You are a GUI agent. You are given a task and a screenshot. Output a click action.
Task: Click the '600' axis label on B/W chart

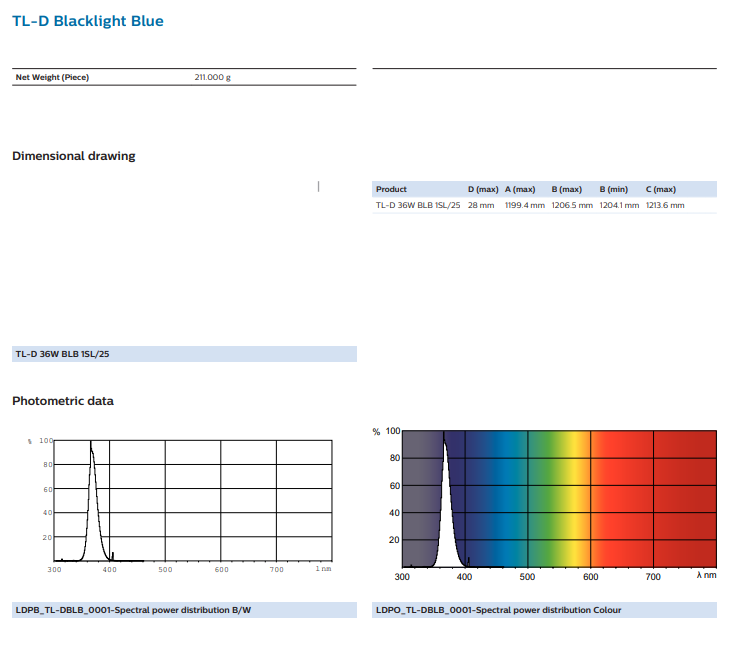pos(222,570)
